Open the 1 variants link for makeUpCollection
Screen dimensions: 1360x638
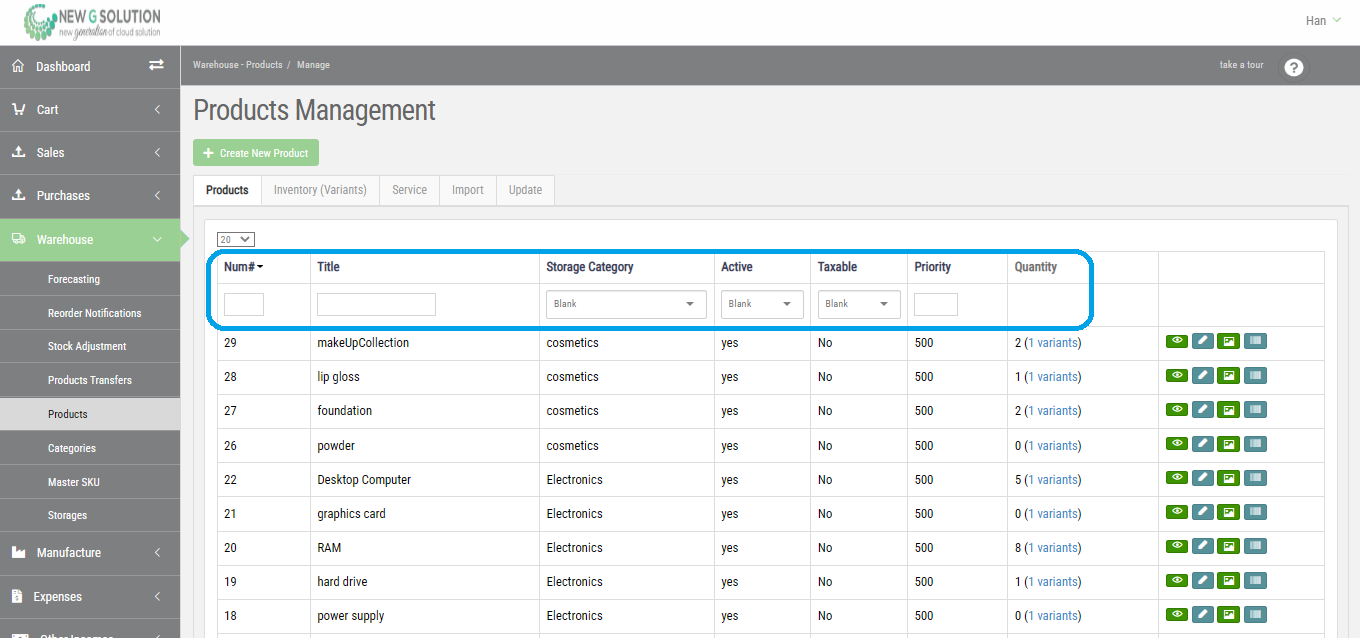point(1053,343)
